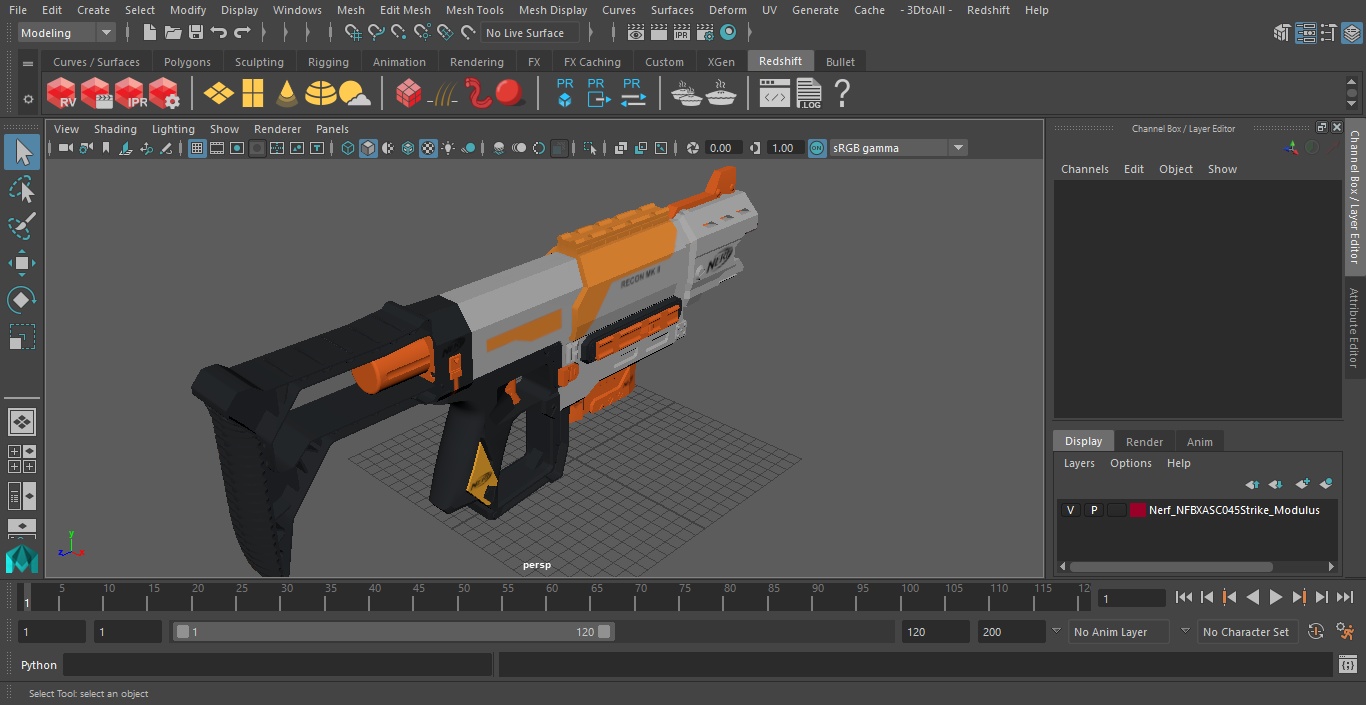Toggle grid display in viewport toolbar
This screenshot has height=705, width=1366.
pos(197,148)
